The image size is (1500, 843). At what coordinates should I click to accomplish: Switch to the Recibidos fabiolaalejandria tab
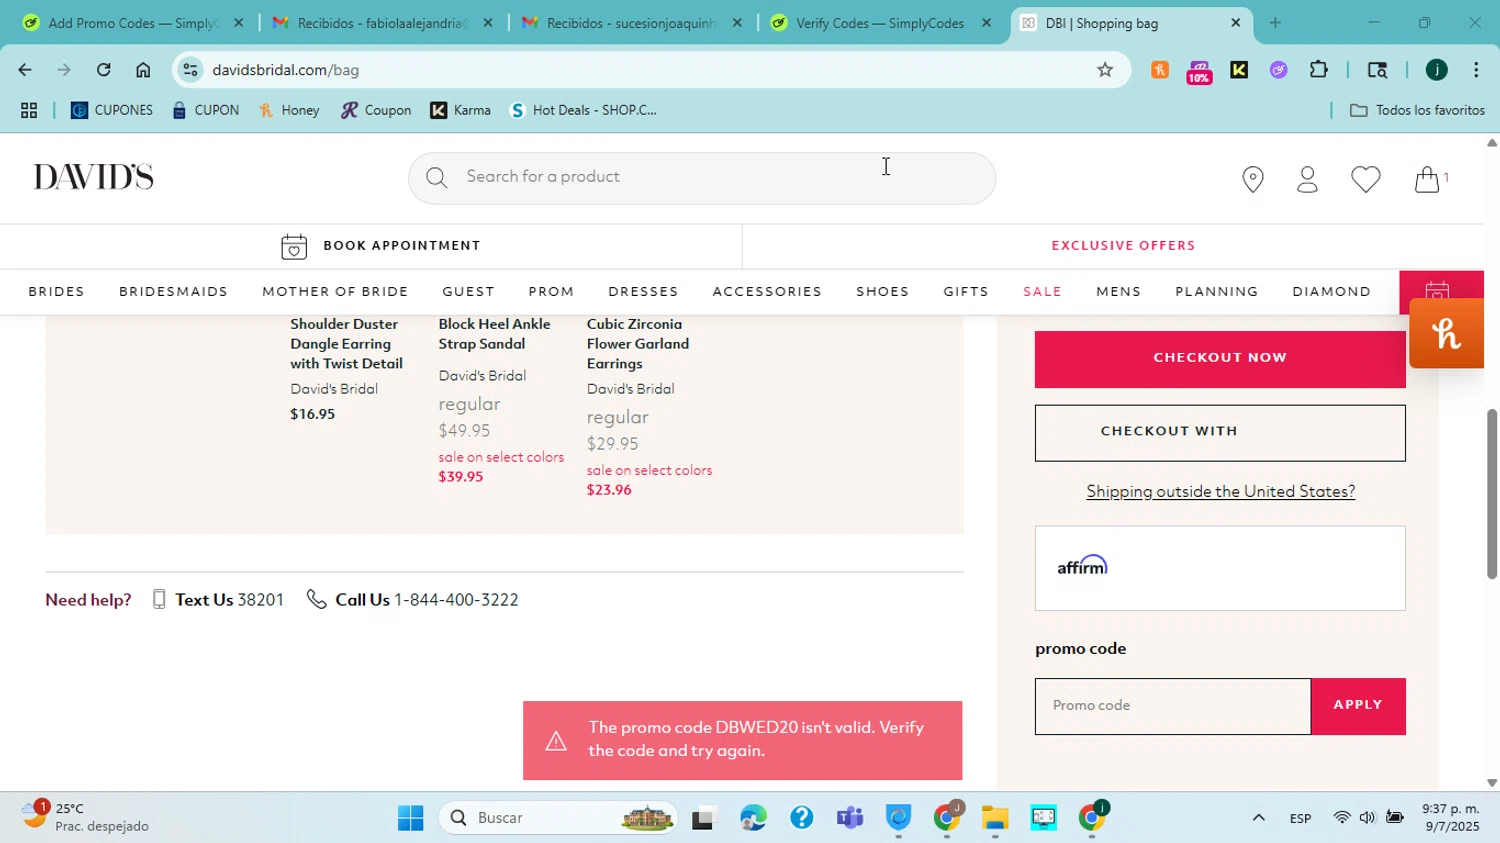(x=380, y=23)
